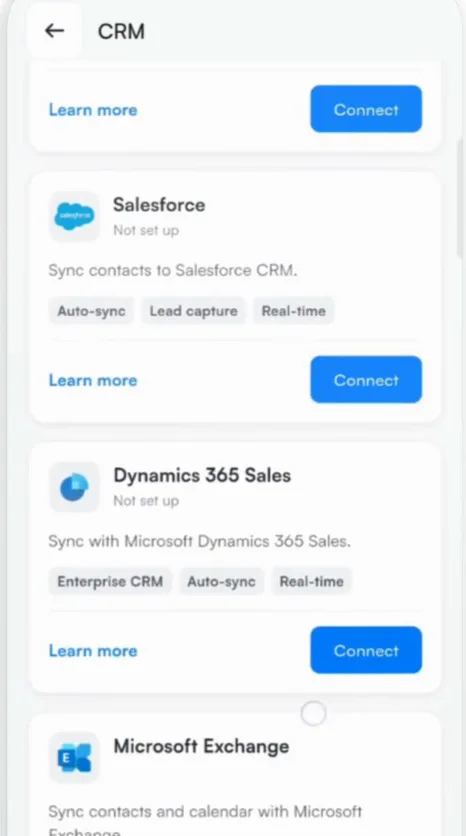Open Learn more for Dynamics 365 Sales

(93, 650)
